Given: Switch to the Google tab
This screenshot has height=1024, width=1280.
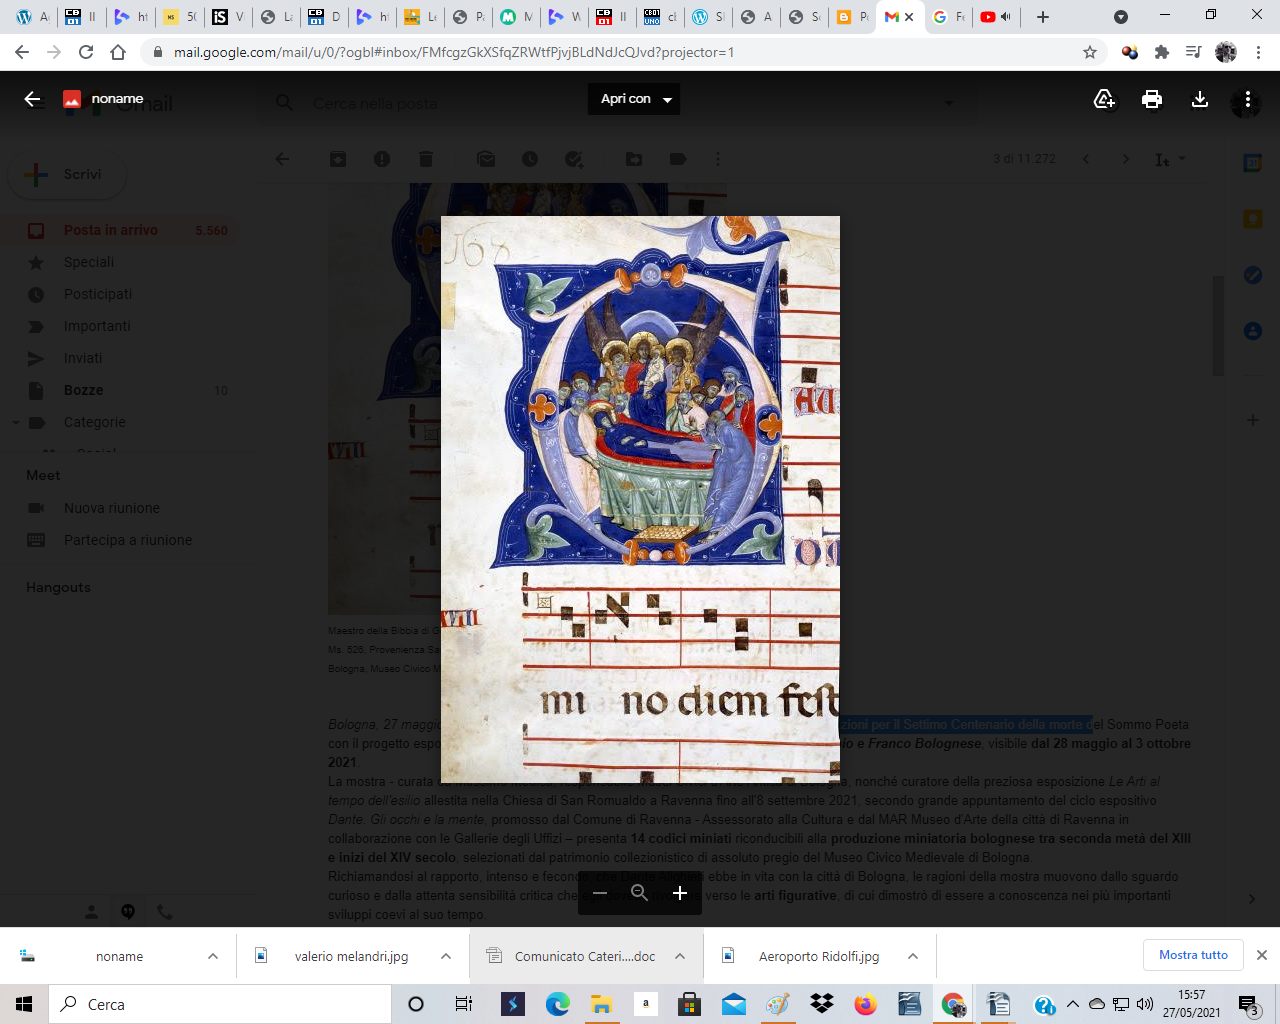Looking at the screenshot, I should click(x=948, y=16).
